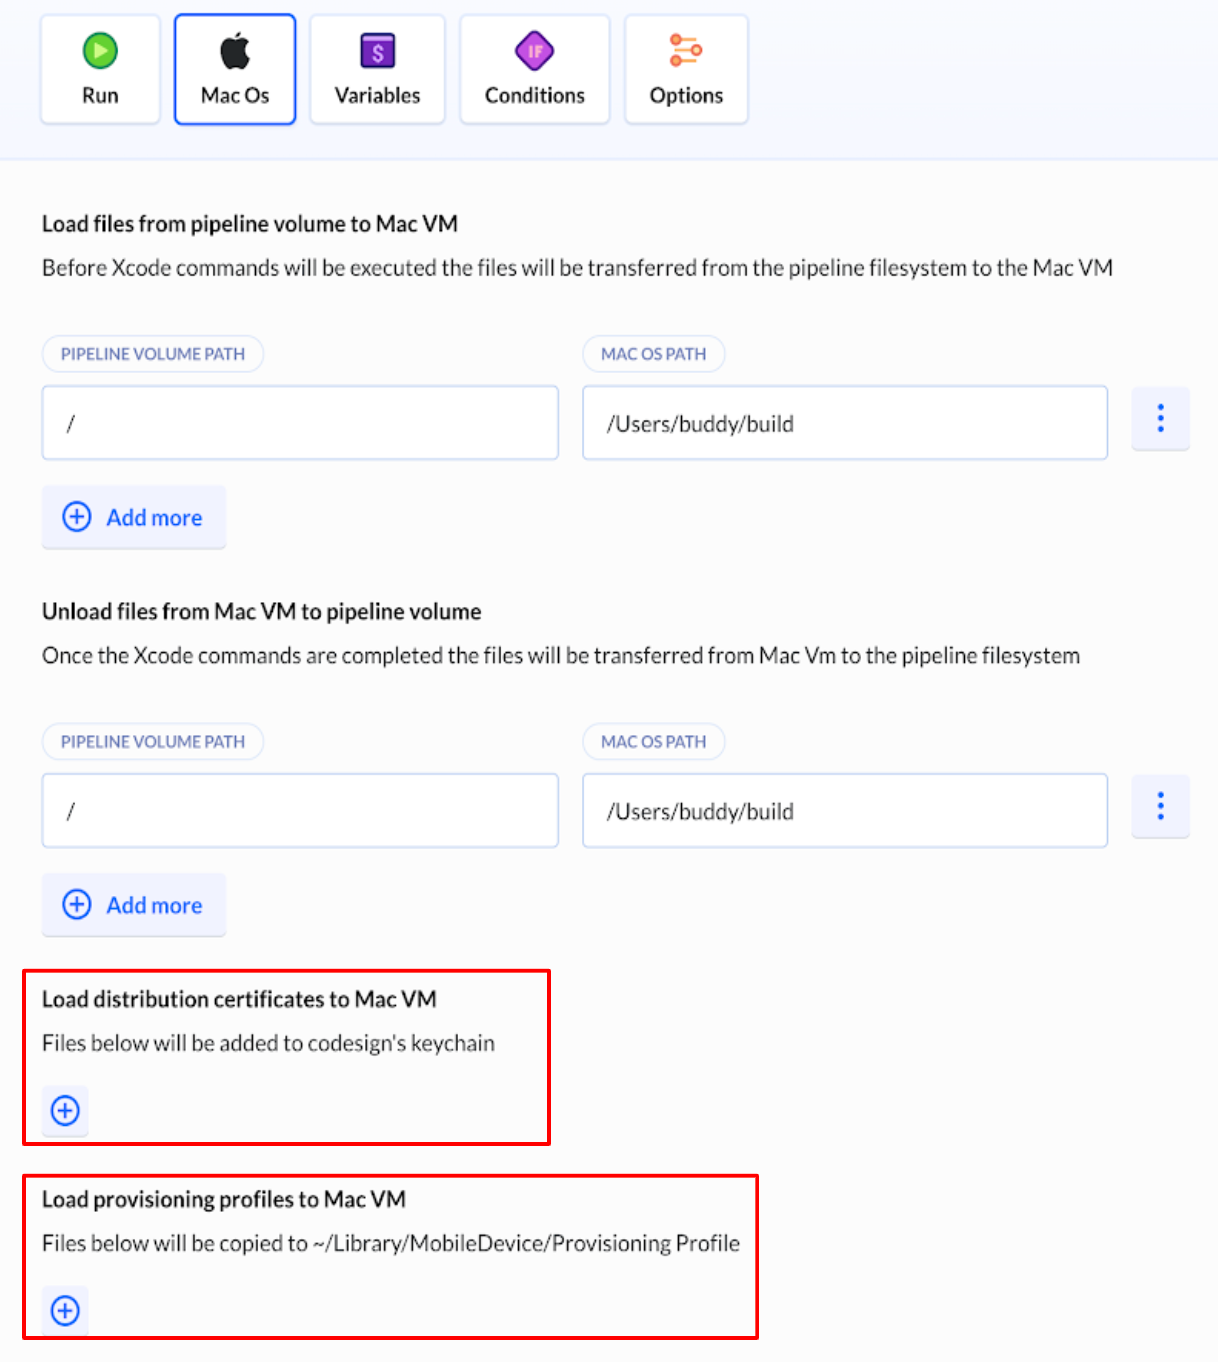
Task: Click MAC OS PATH label in Unload files section
Action: (653, 742)
